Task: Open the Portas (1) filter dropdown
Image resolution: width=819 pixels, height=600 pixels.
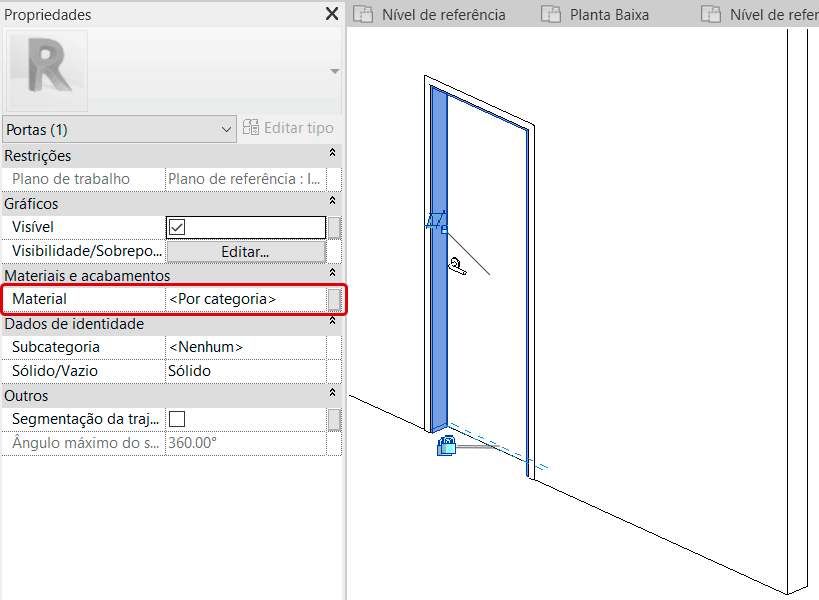Action: pyautogui.click(x=119, y=129)
